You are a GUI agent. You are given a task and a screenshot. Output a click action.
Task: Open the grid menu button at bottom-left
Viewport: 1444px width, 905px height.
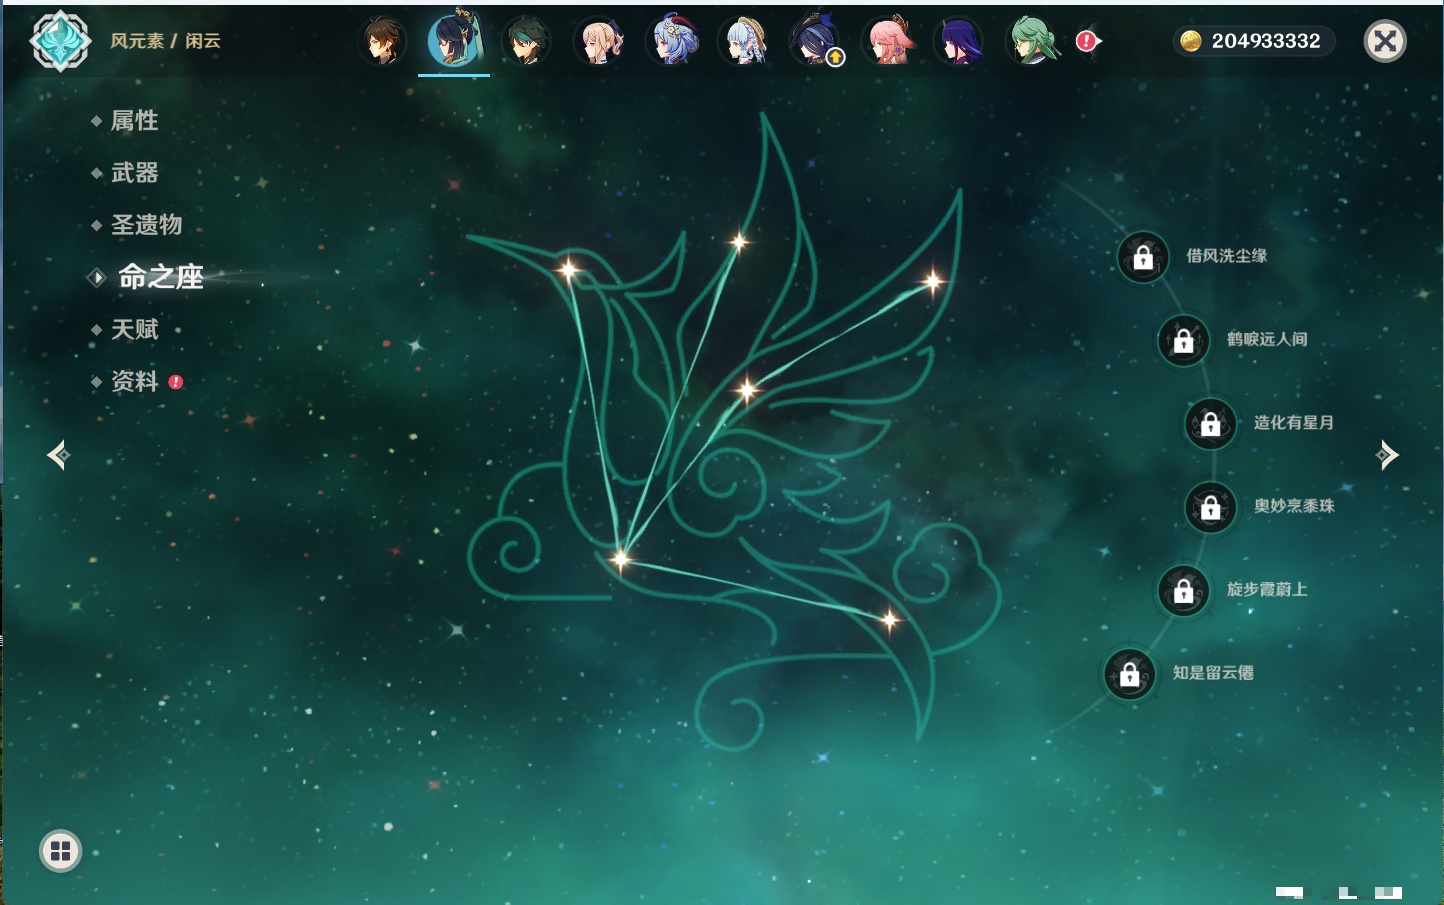tap(60, 851)
